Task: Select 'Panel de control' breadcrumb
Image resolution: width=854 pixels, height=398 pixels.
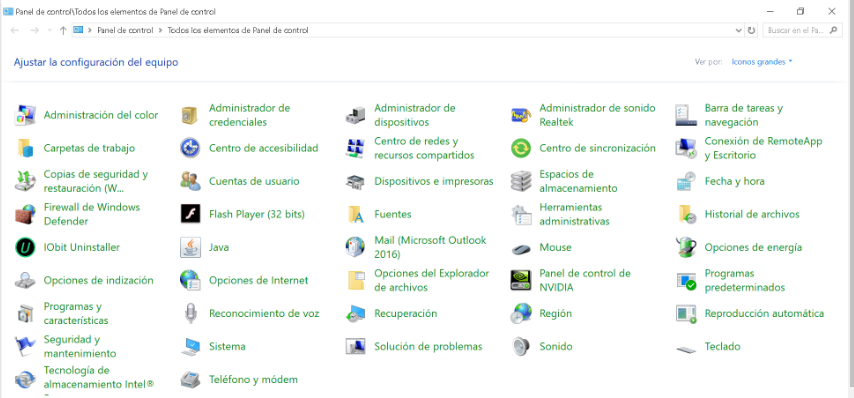Action: (x=125, y=30)
